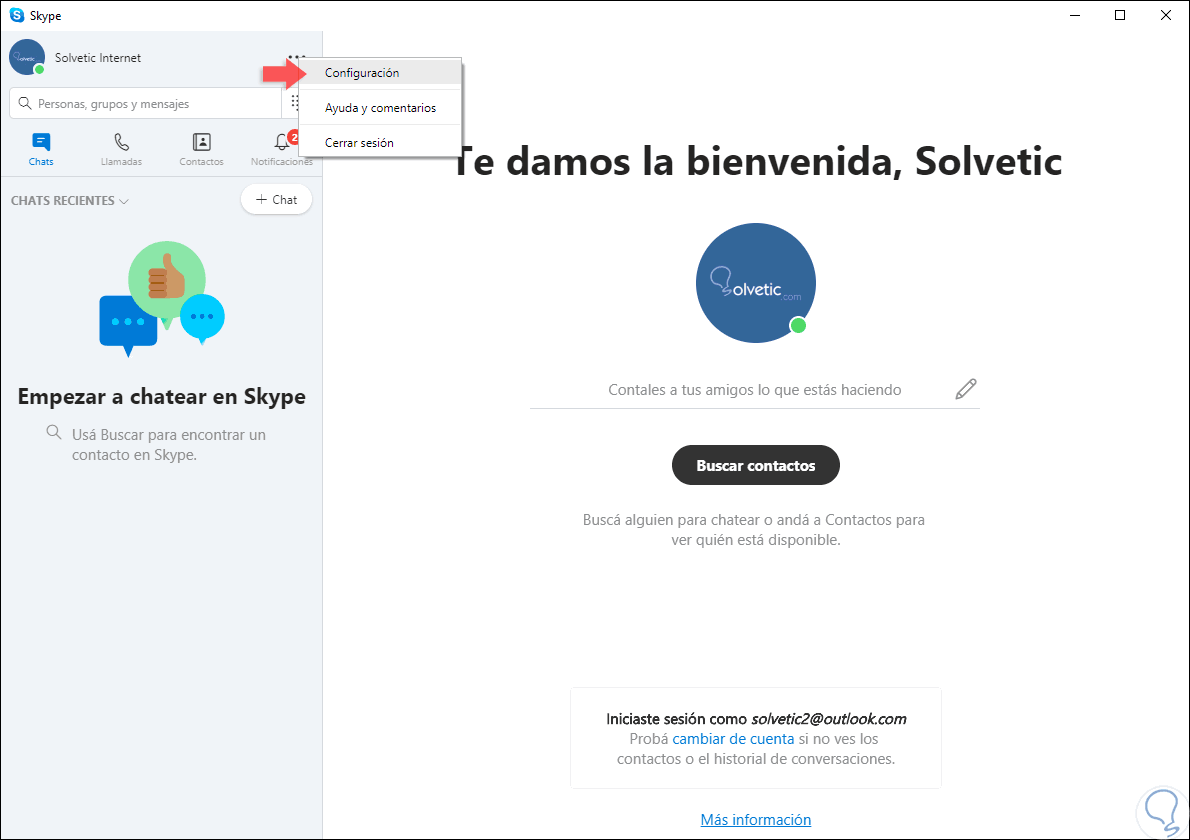
Task: Edit mood message with the pencil icon
Action: [x=965, y=389]
